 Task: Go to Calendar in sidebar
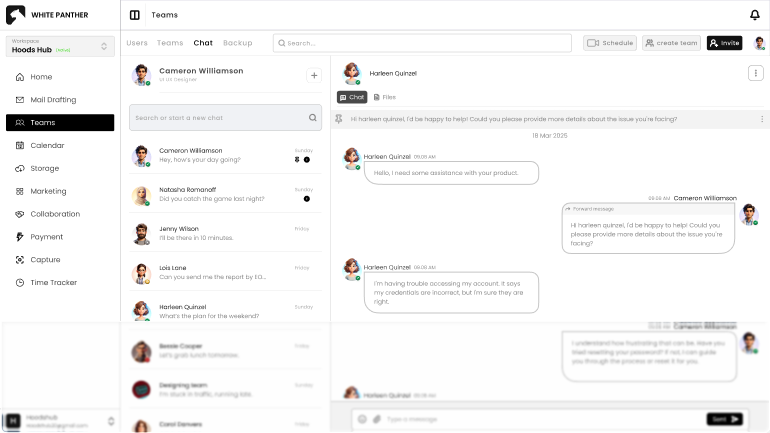[x=47, y=145]
